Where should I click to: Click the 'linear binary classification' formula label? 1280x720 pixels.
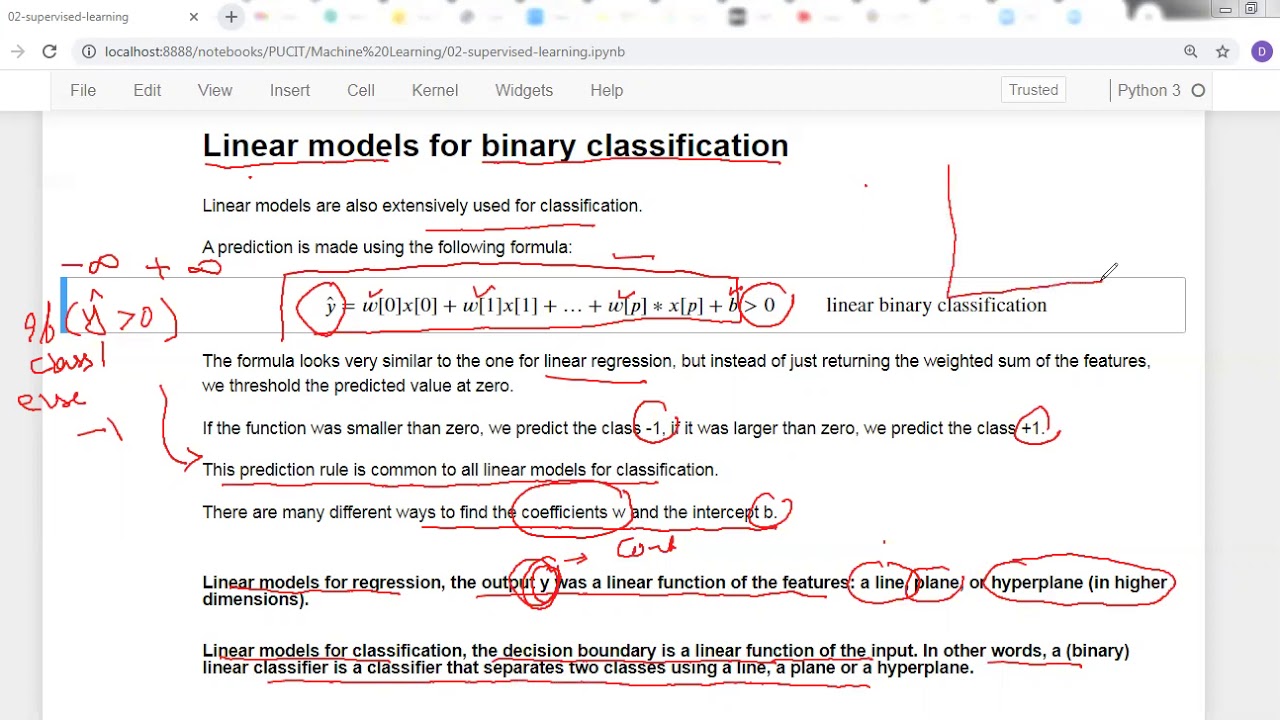point(936,305)
